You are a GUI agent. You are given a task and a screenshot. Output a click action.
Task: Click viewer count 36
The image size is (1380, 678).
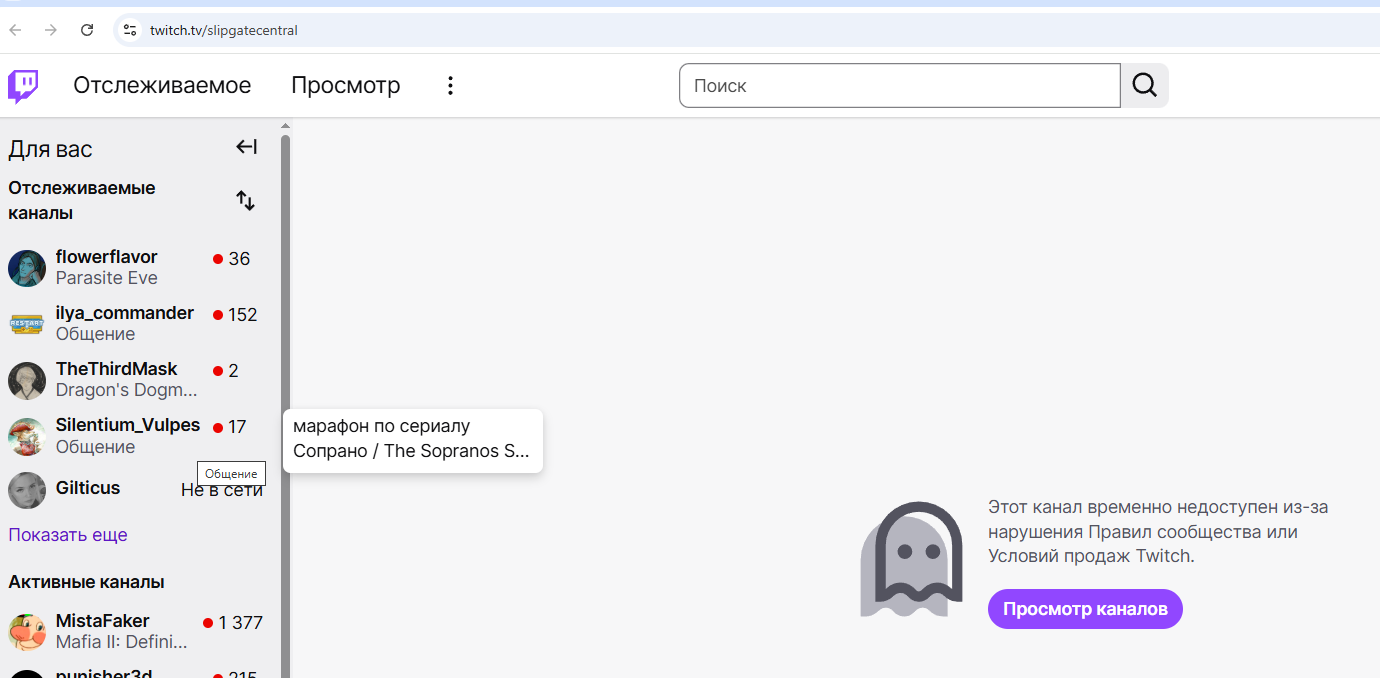tap(239, 259)
